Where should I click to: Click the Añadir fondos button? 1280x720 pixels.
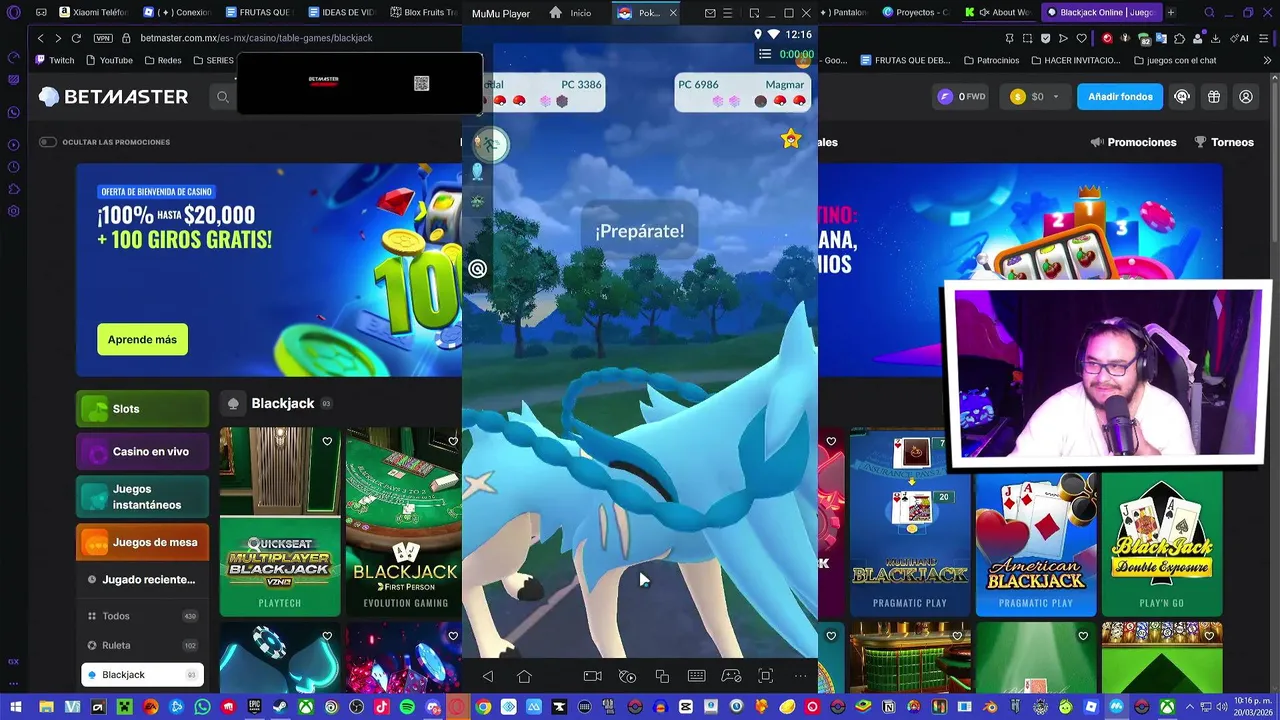click(x=1120, y=97)
